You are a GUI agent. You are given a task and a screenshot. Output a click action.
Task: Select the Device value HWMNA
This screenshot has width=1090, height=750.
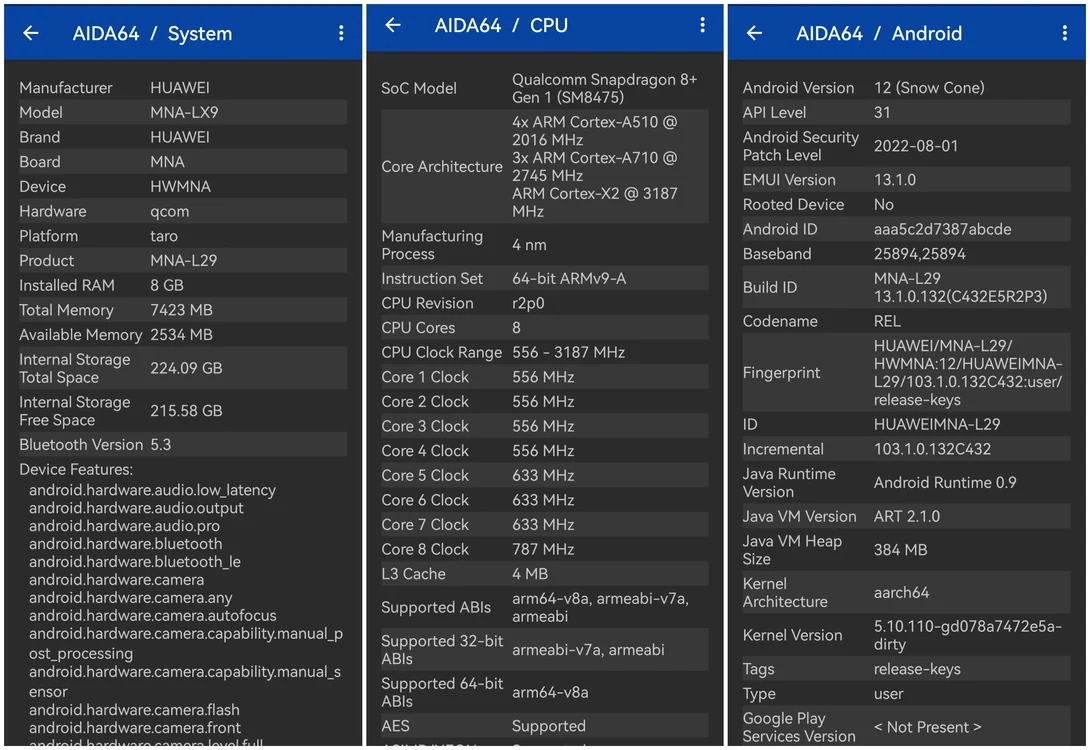180,186
